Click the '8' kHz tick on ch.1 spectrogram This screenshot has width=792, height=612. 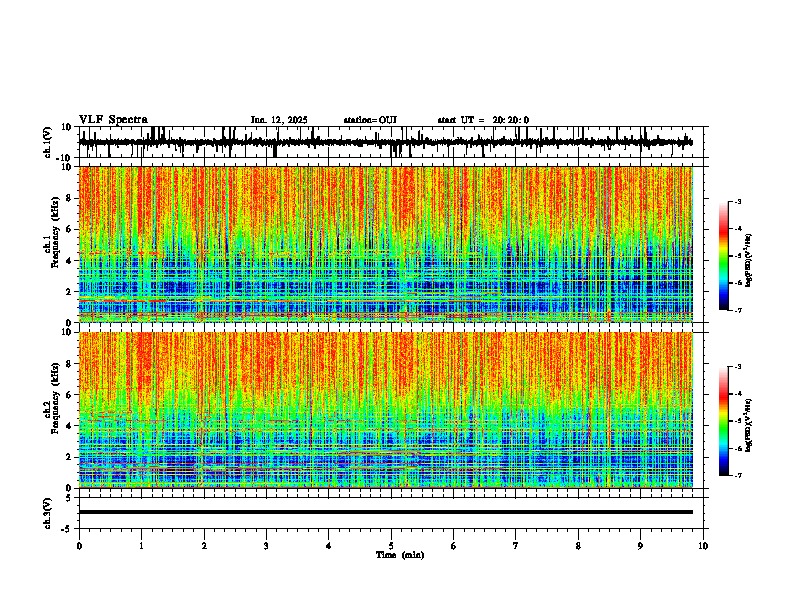70,198
